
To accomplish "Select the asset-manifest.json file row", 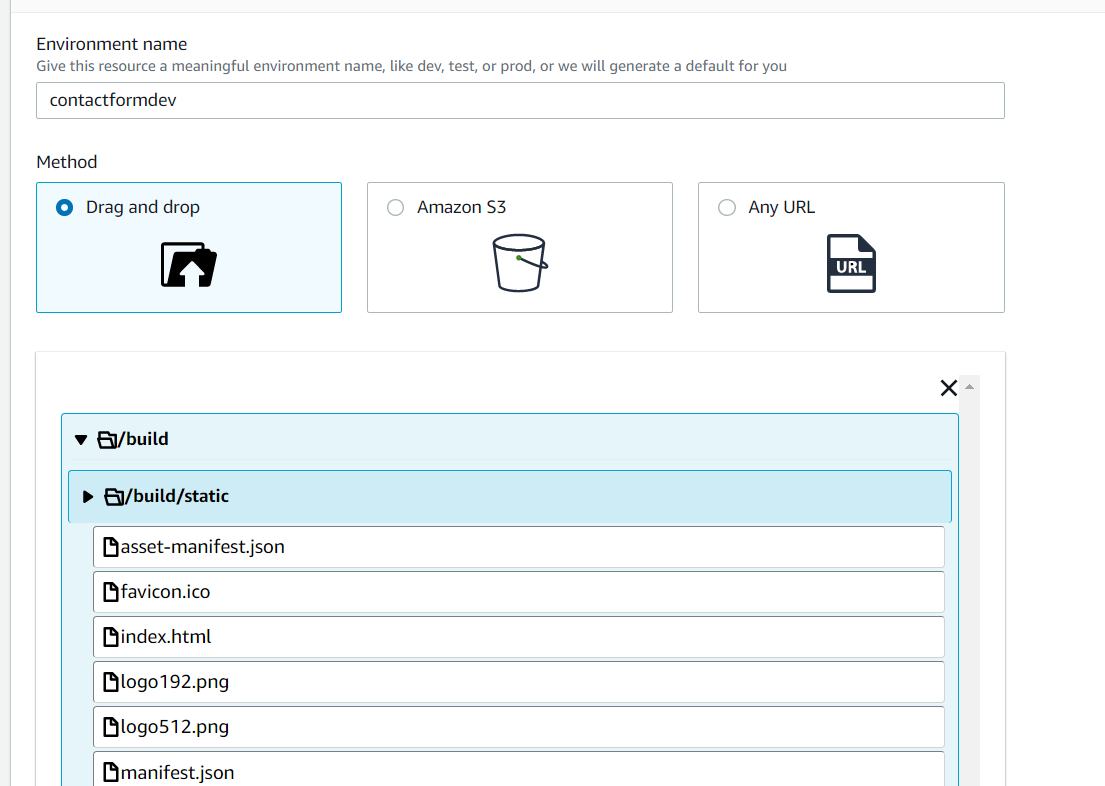I will coord(519,547).
